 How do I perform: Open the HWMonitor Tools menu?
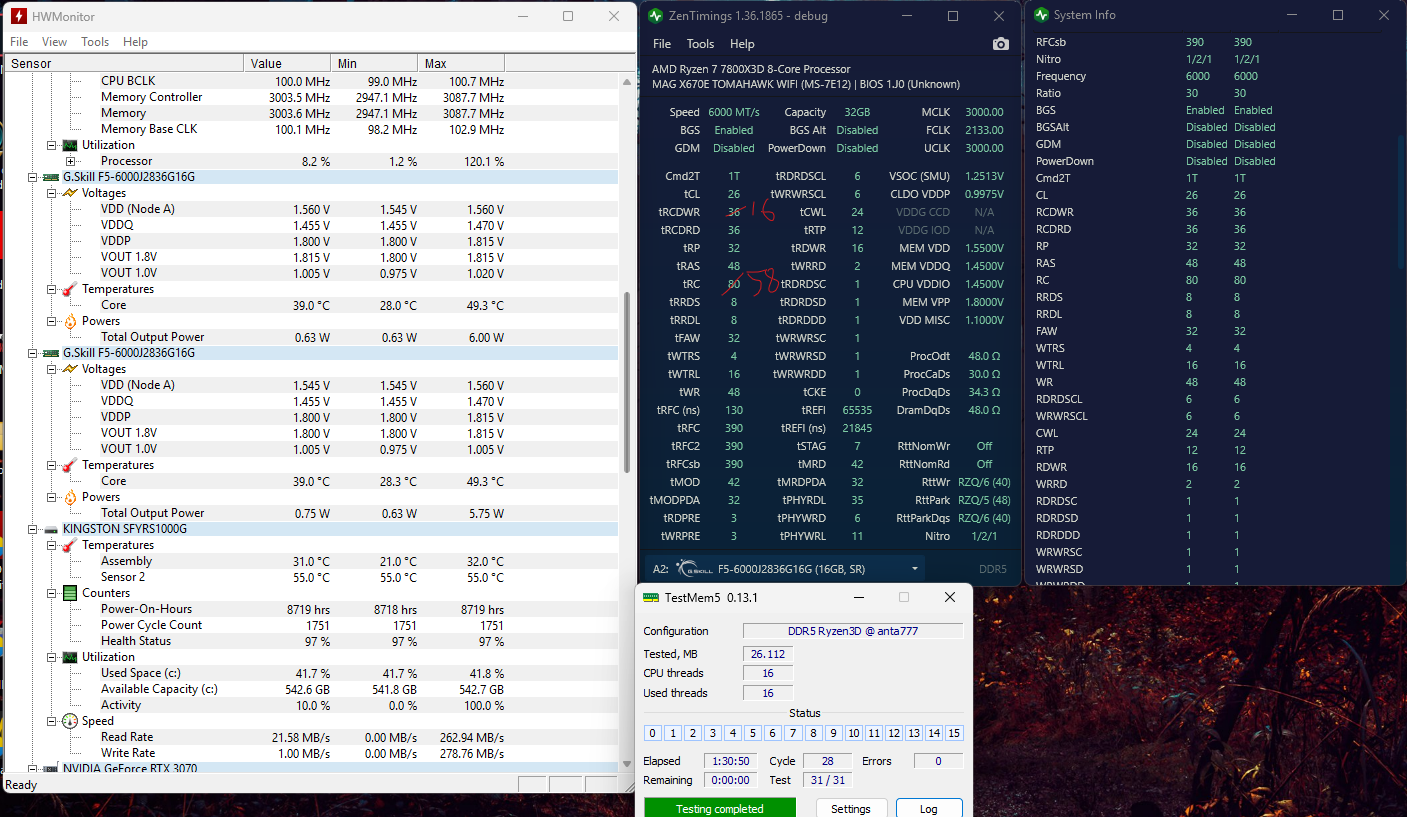click(x=95, y=42)
